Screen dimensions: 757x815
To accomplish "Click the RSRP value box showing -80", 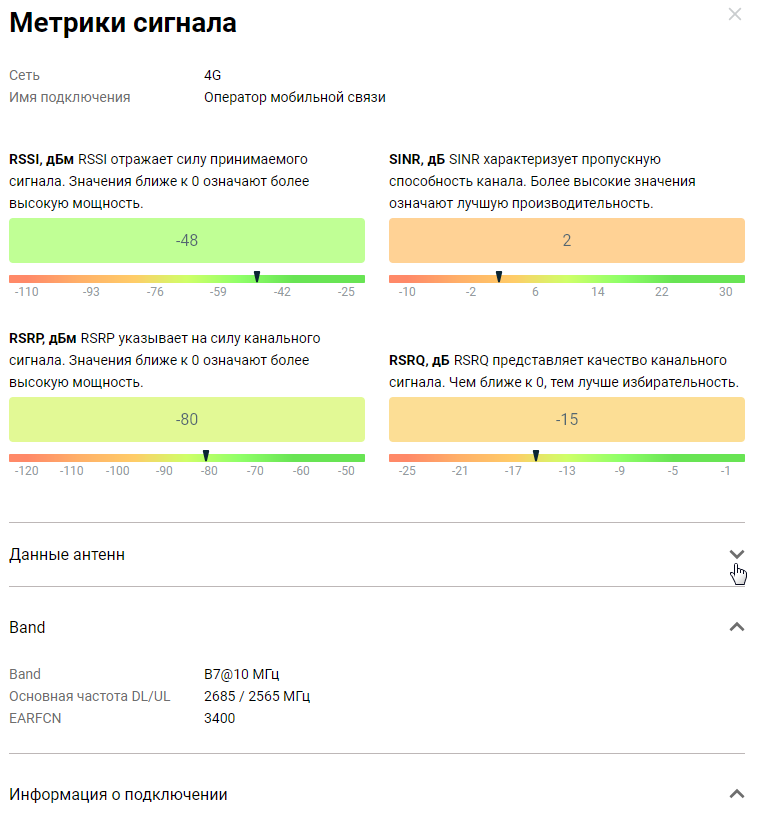I will tap(187, 420).
